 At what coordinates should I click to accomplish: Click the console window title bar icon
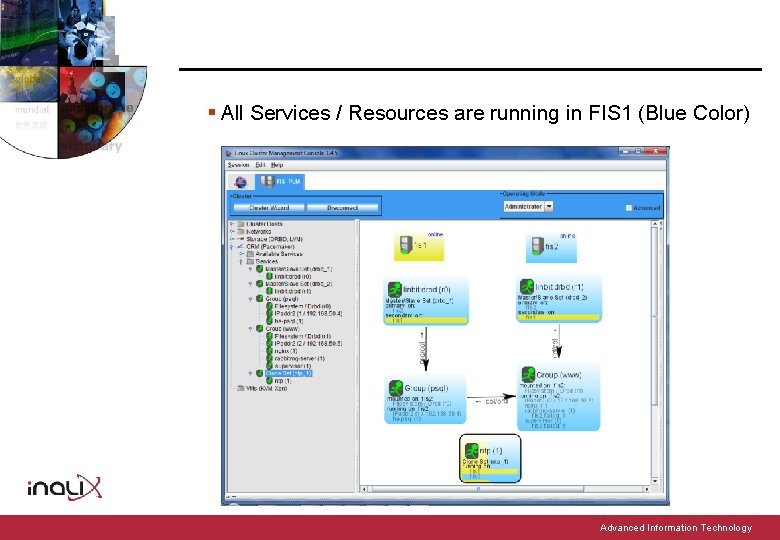click(229, 153)
